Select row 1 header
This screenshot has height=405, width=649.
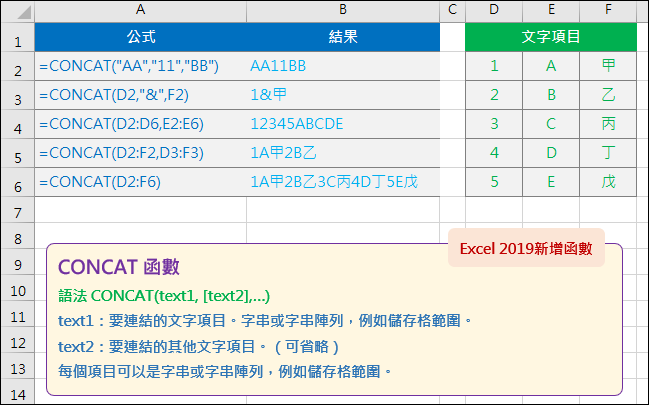tap(18, 37)
